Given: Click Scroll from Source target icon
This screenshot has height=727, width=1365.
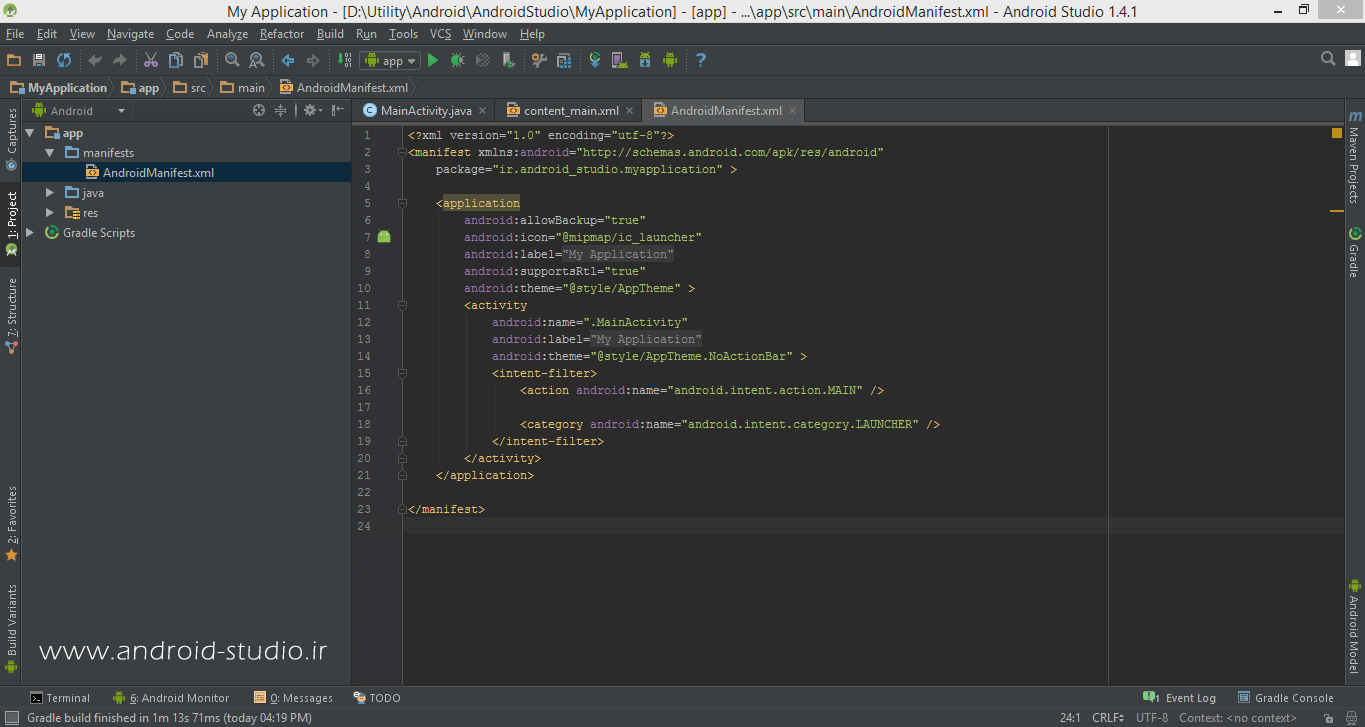Looking at the screenshot, I should tap(259, 111).
